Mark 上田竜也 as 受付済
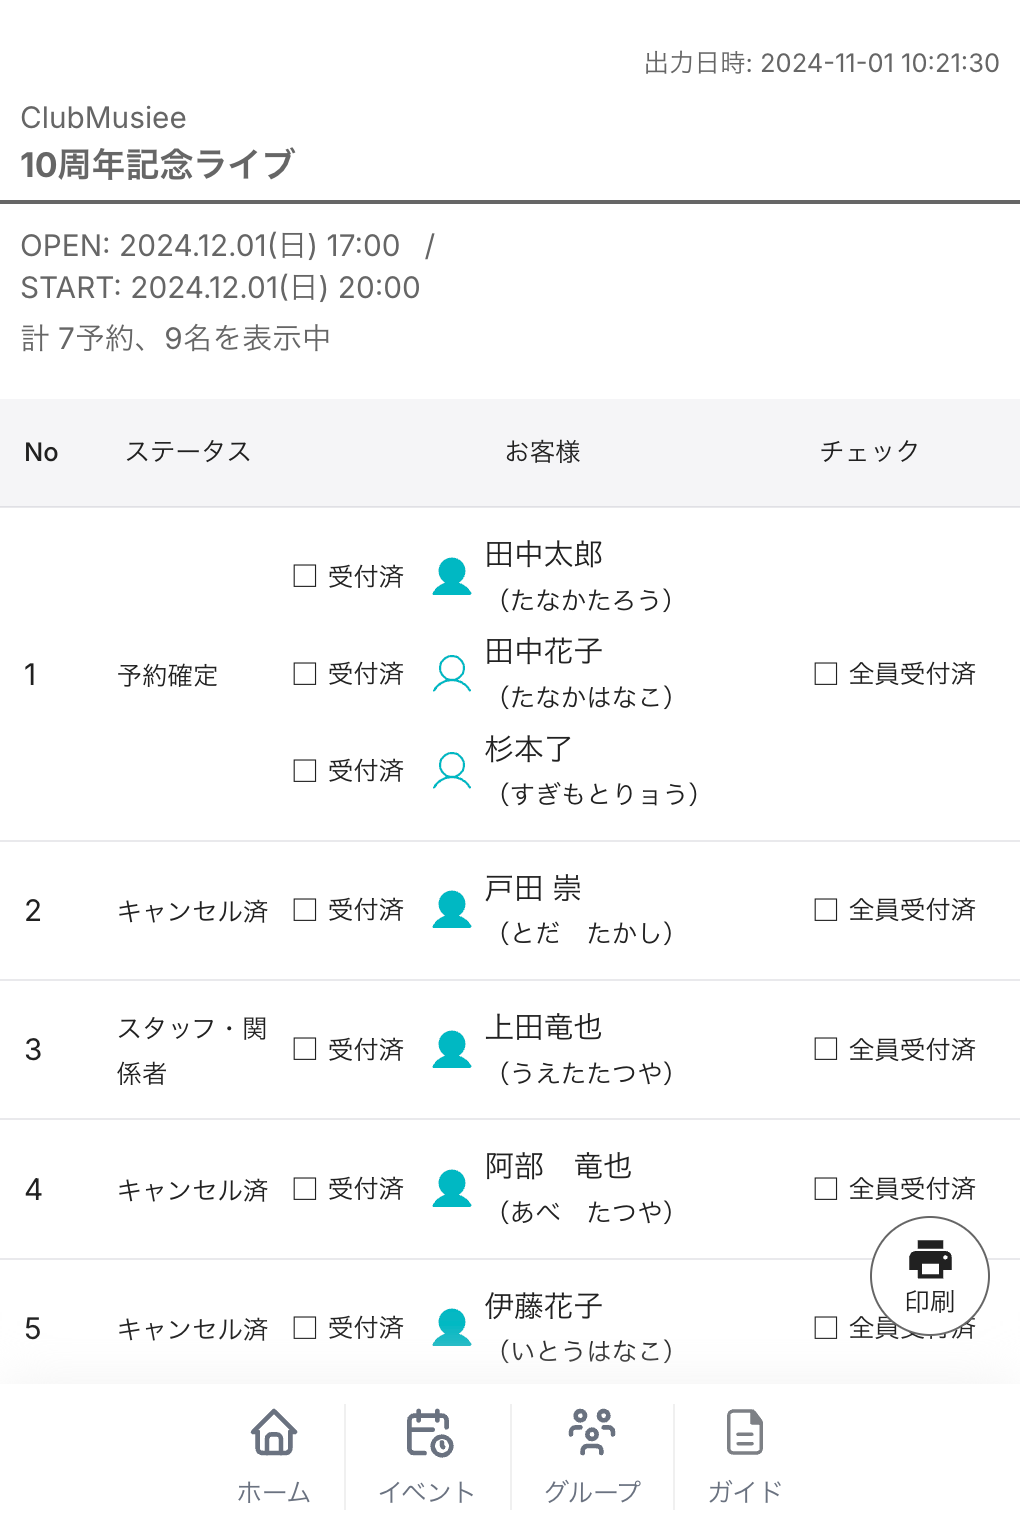 [305, 1049]
